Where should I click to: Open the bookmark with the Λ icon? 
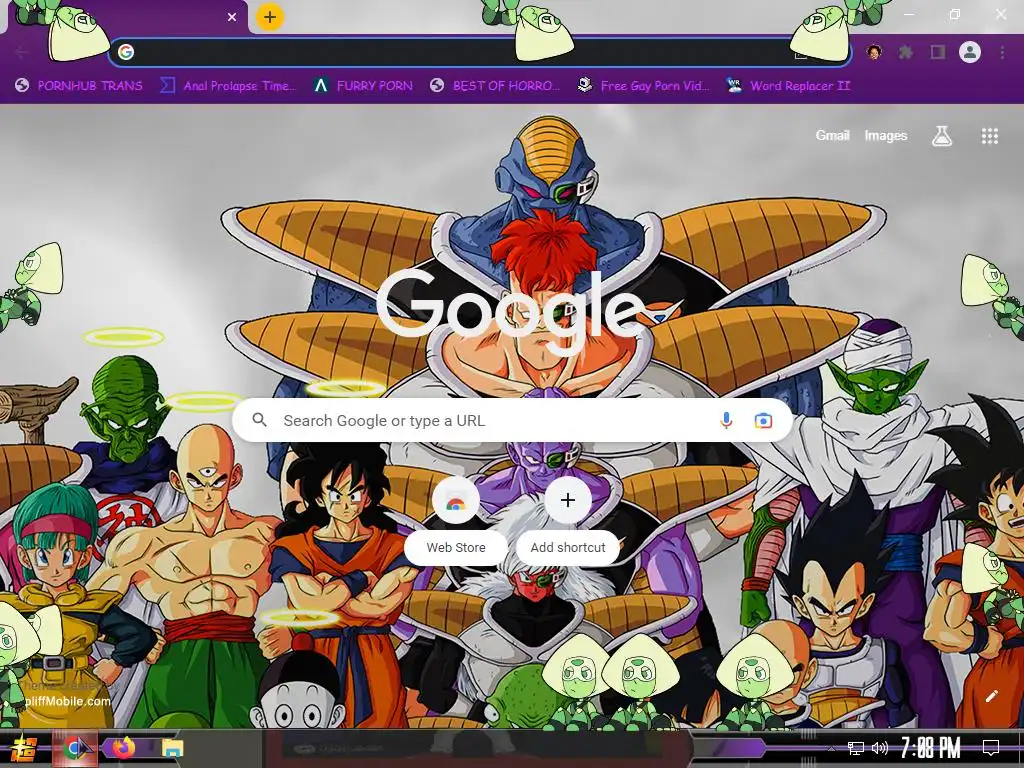362,86
